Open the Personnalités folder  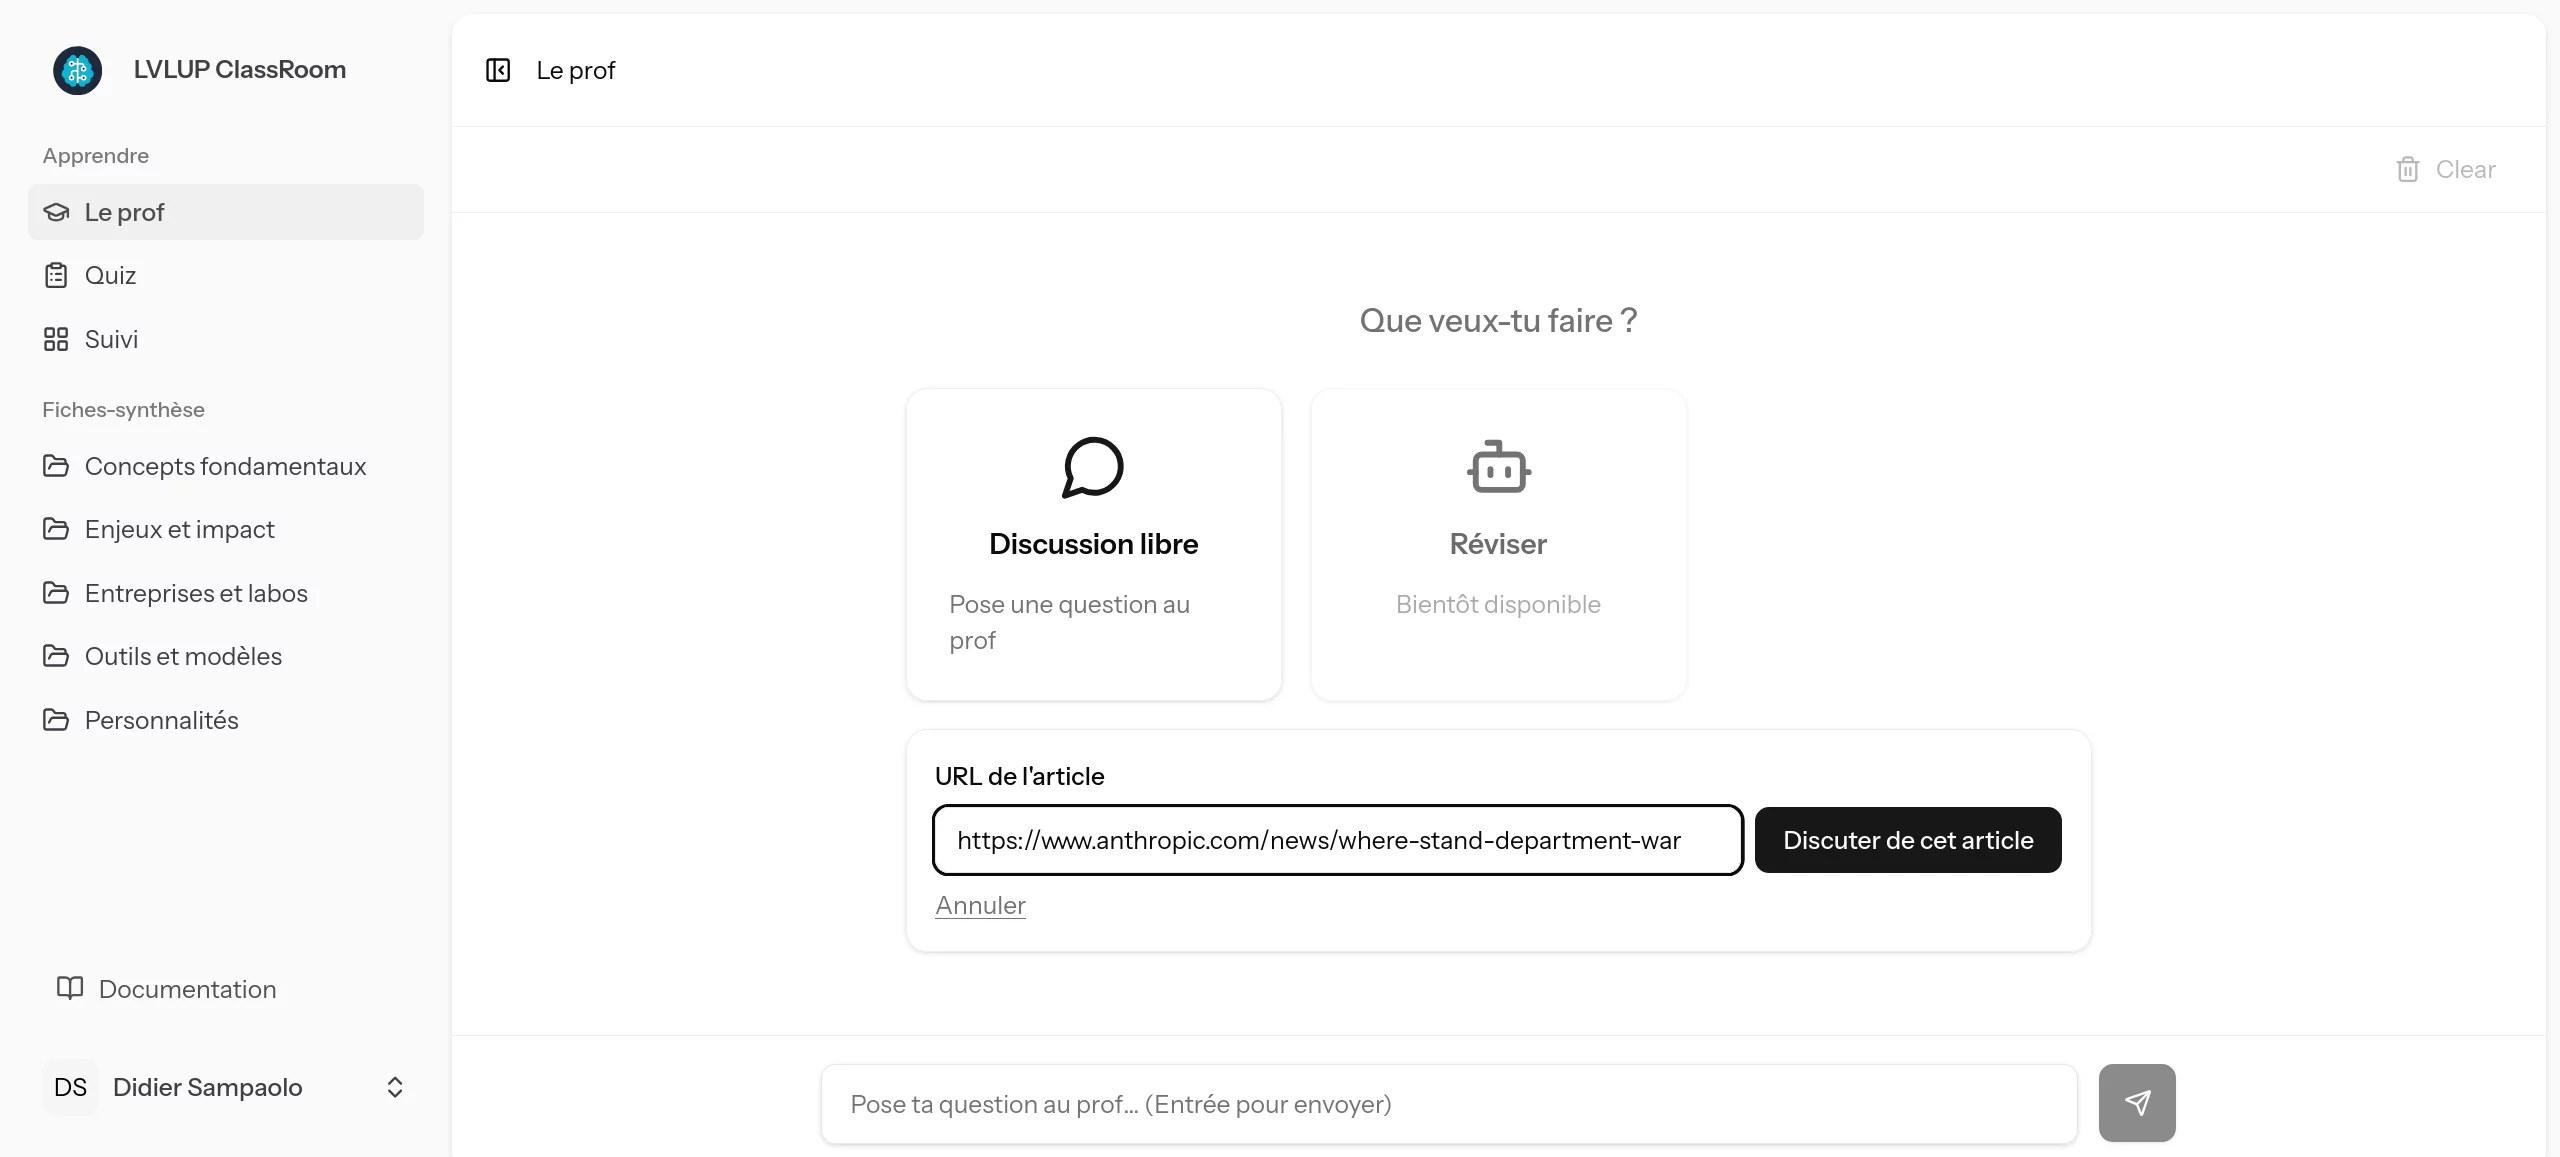(x=161, y=720)
